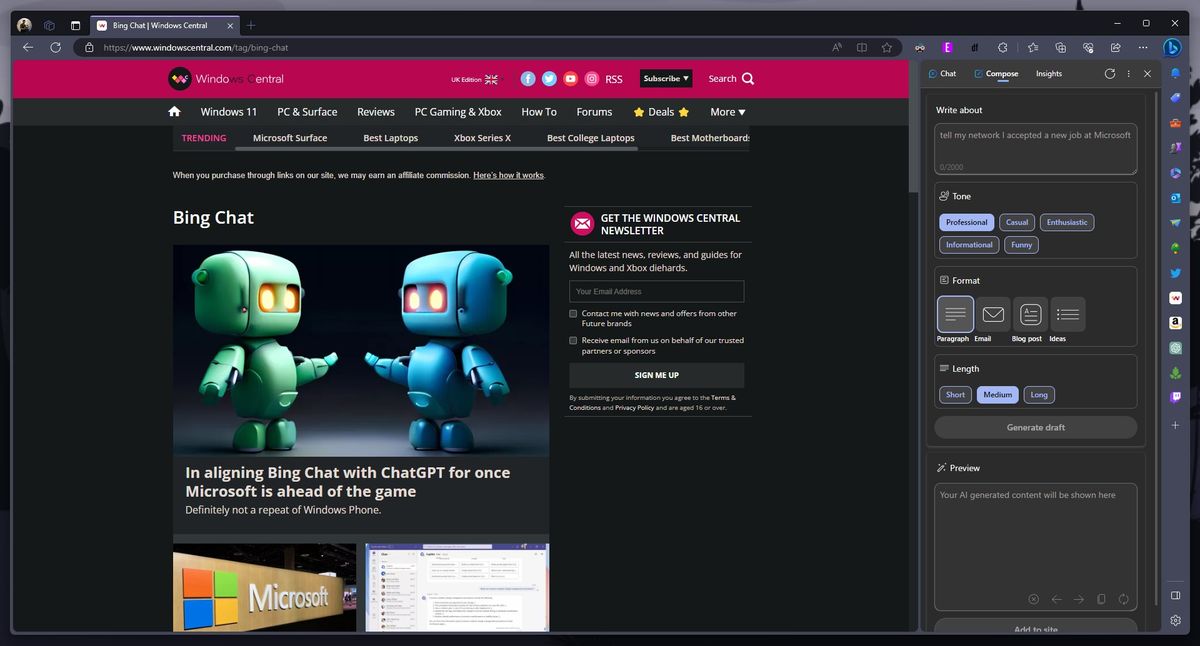This screenshot has width=1200, height=646.
Task: Choose Long length option
Action: (1039, 395)
